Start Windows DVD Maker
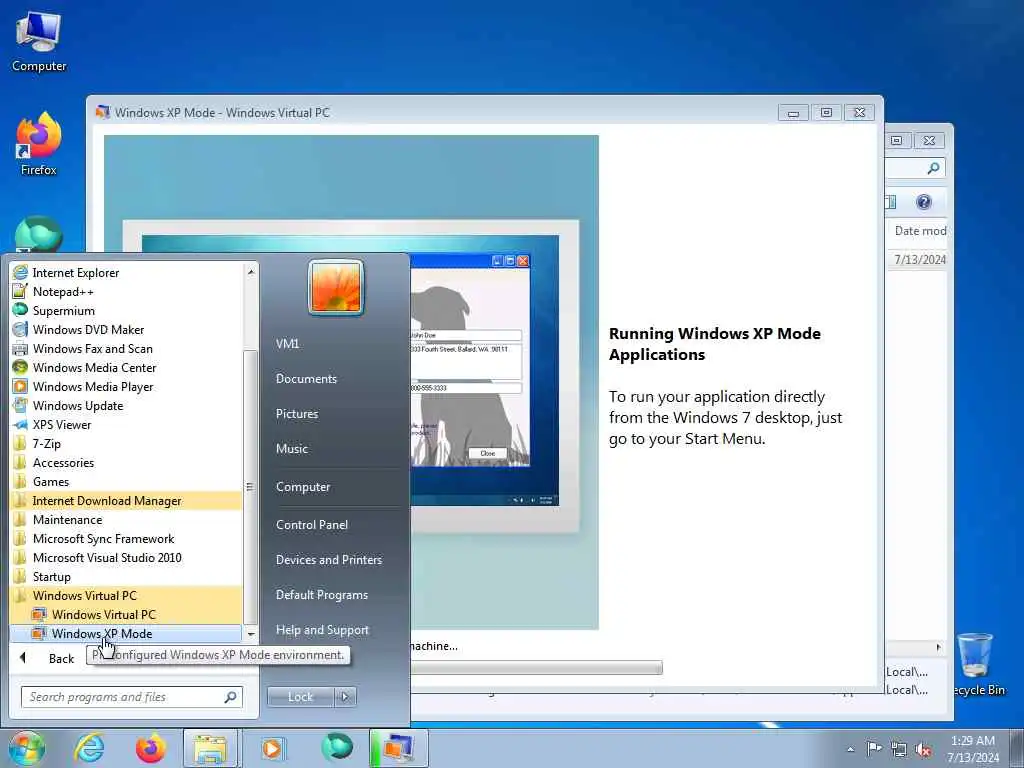The image size is (1024, 768). (x=88, y=329)
